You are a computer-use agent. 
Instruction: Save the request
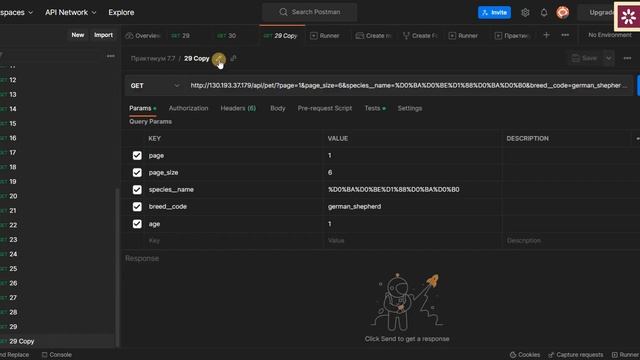585,58
